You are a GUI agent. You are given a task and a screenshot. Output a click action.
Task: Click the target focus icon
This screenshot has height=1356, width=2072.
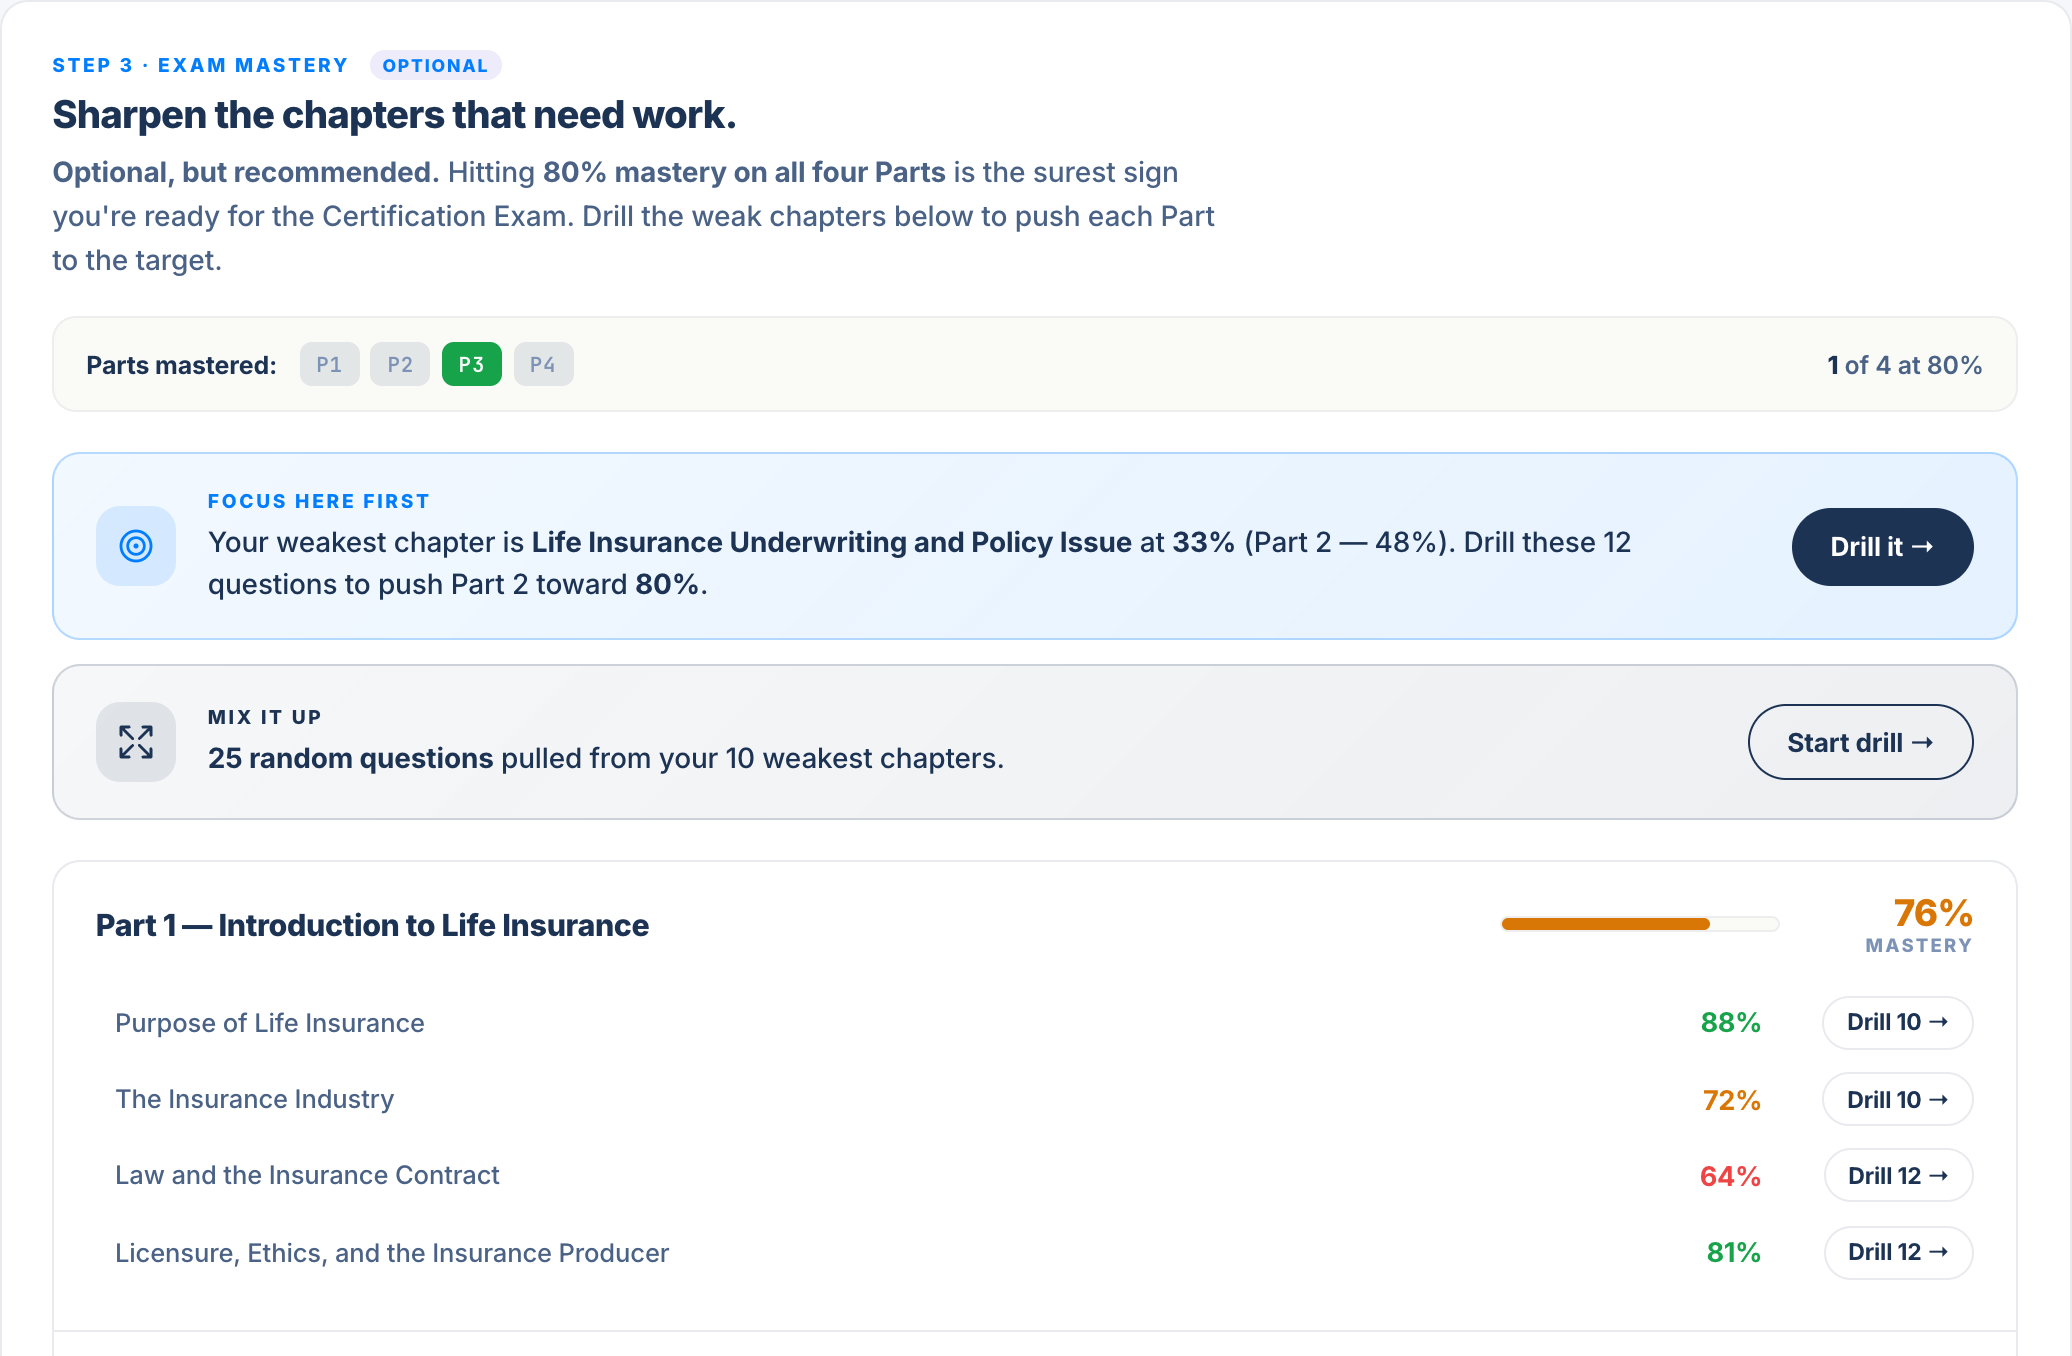[x=136, y=546]
